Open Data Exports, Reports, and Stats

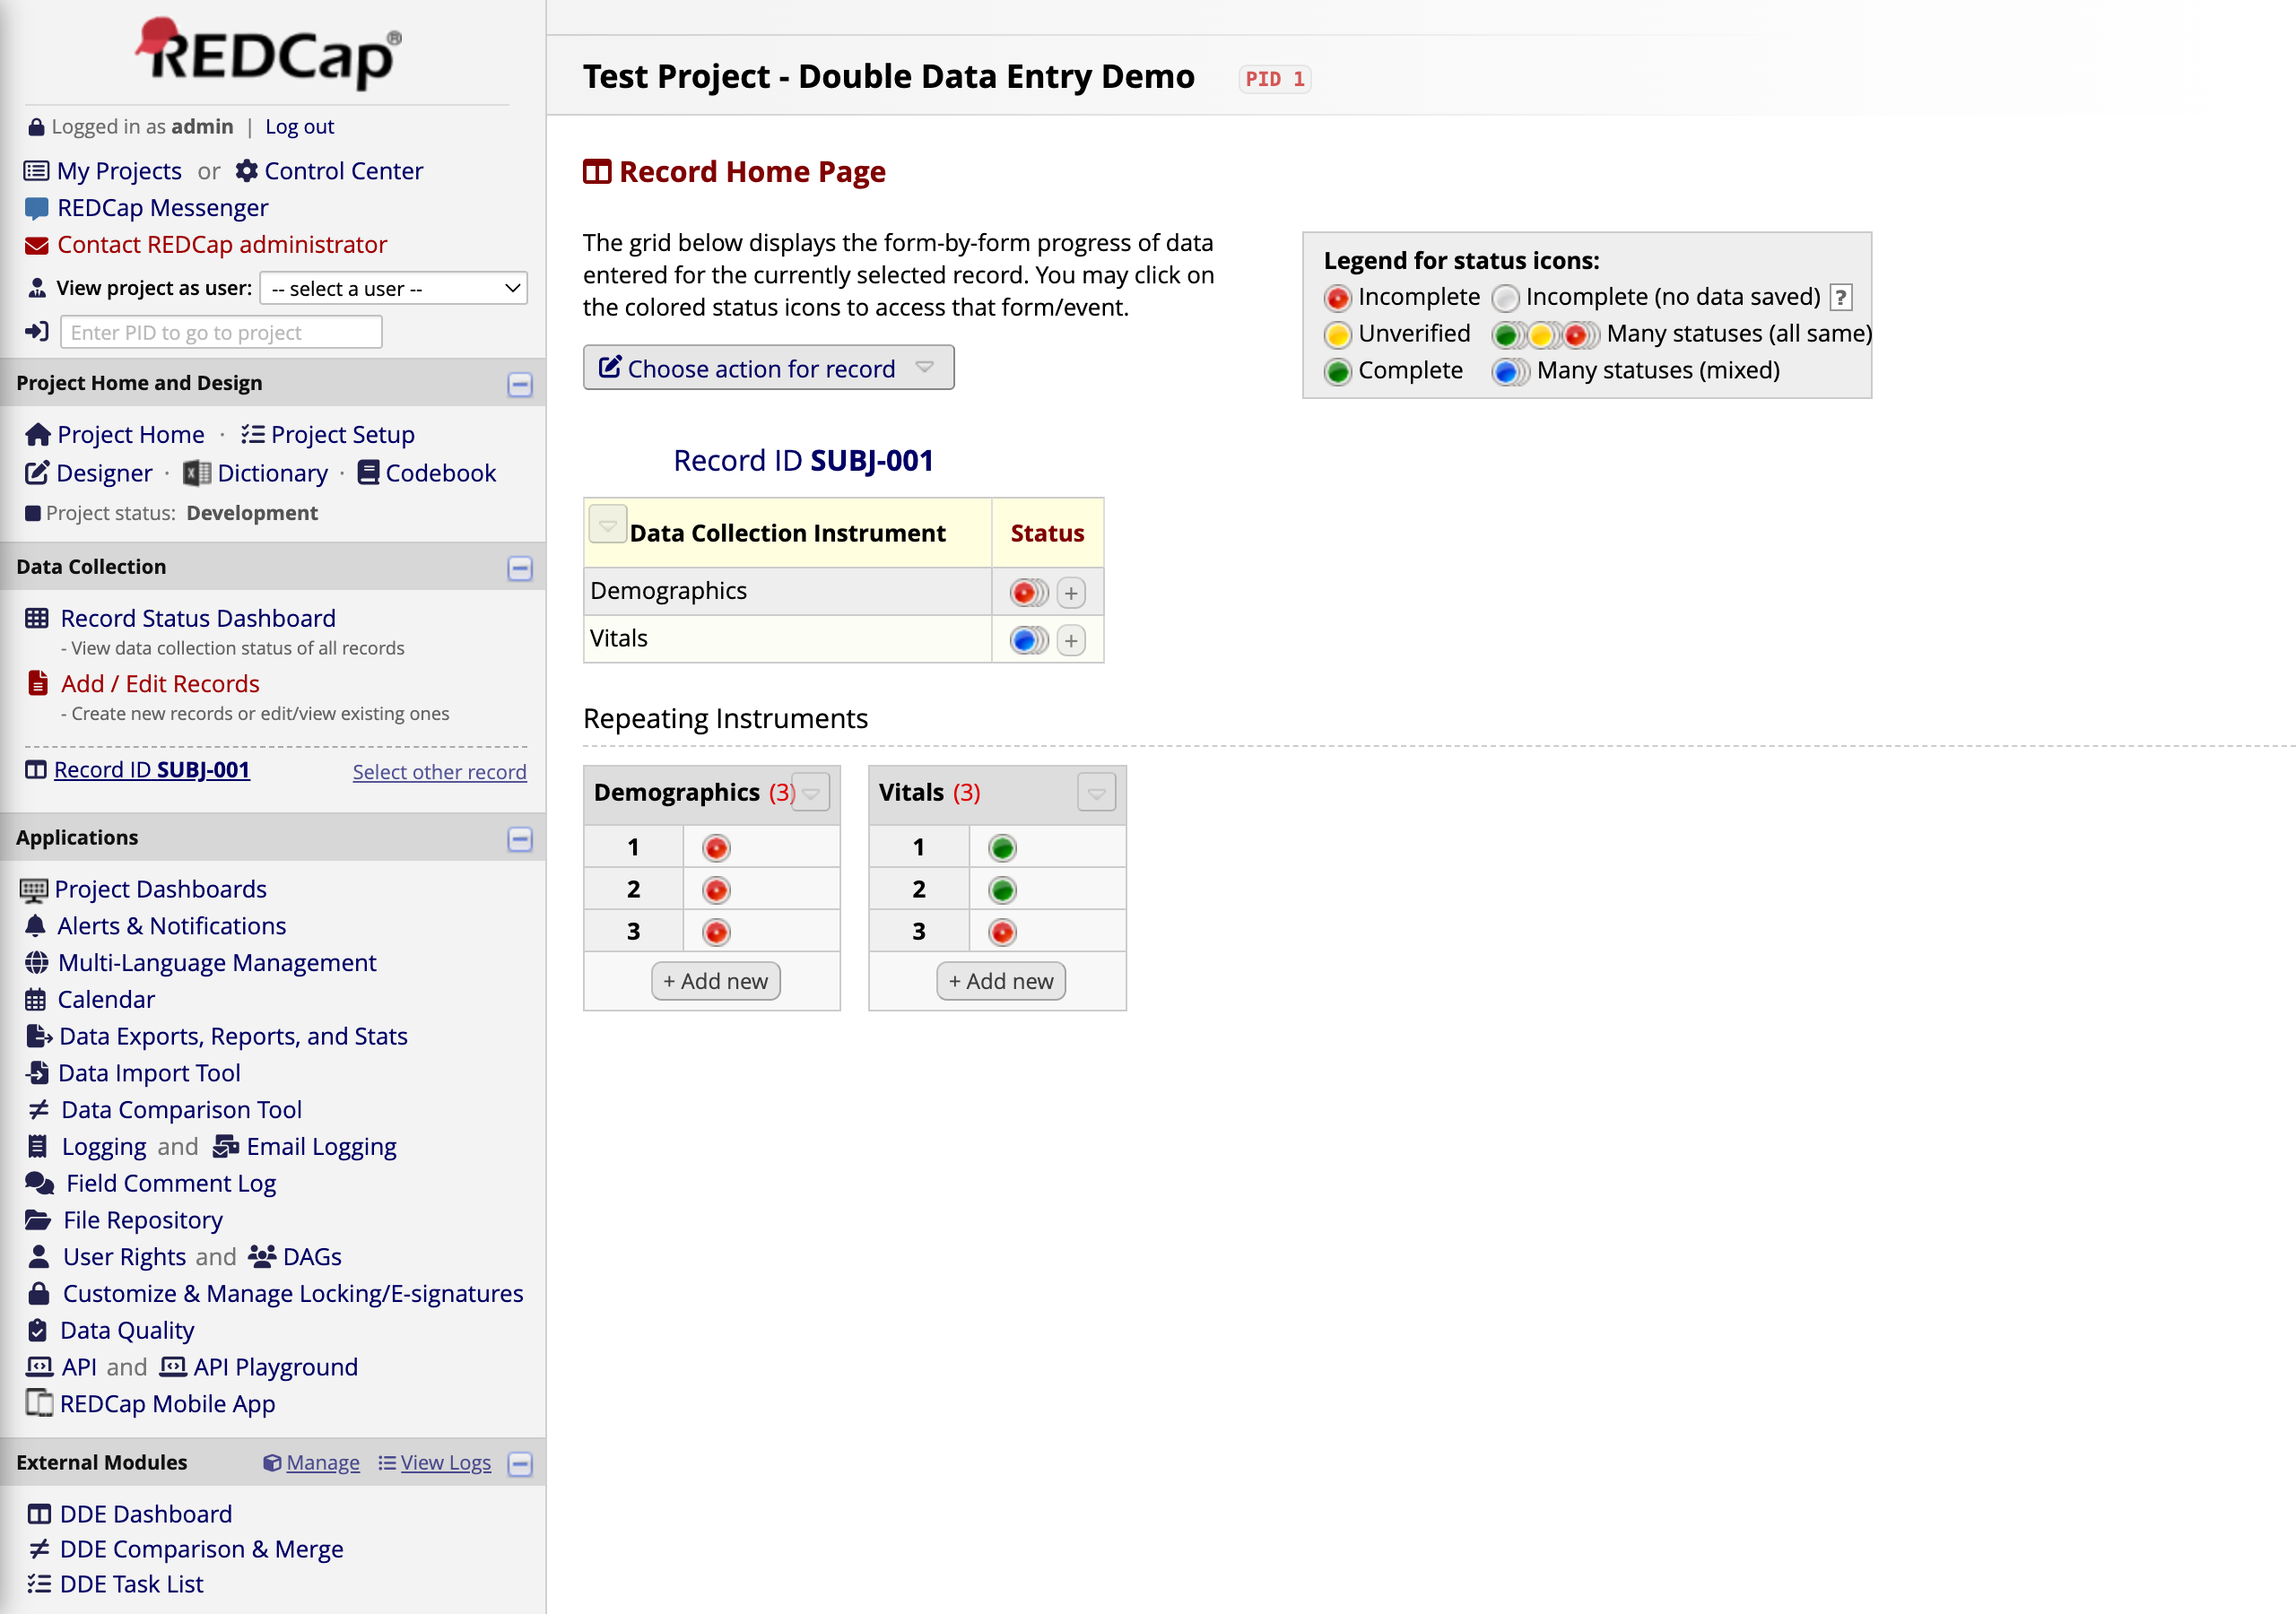tap(233, 1036)
